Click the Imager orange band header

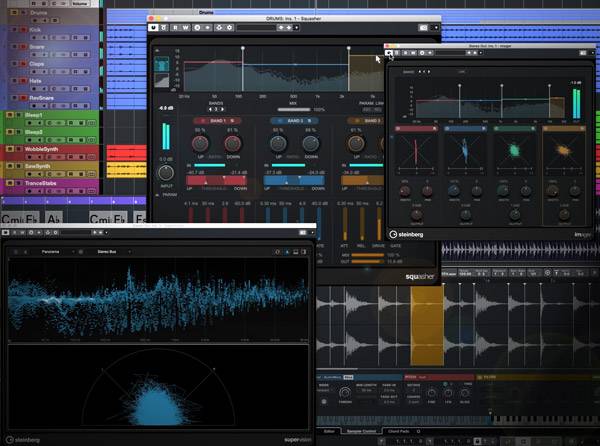click(x=564, y=129)
